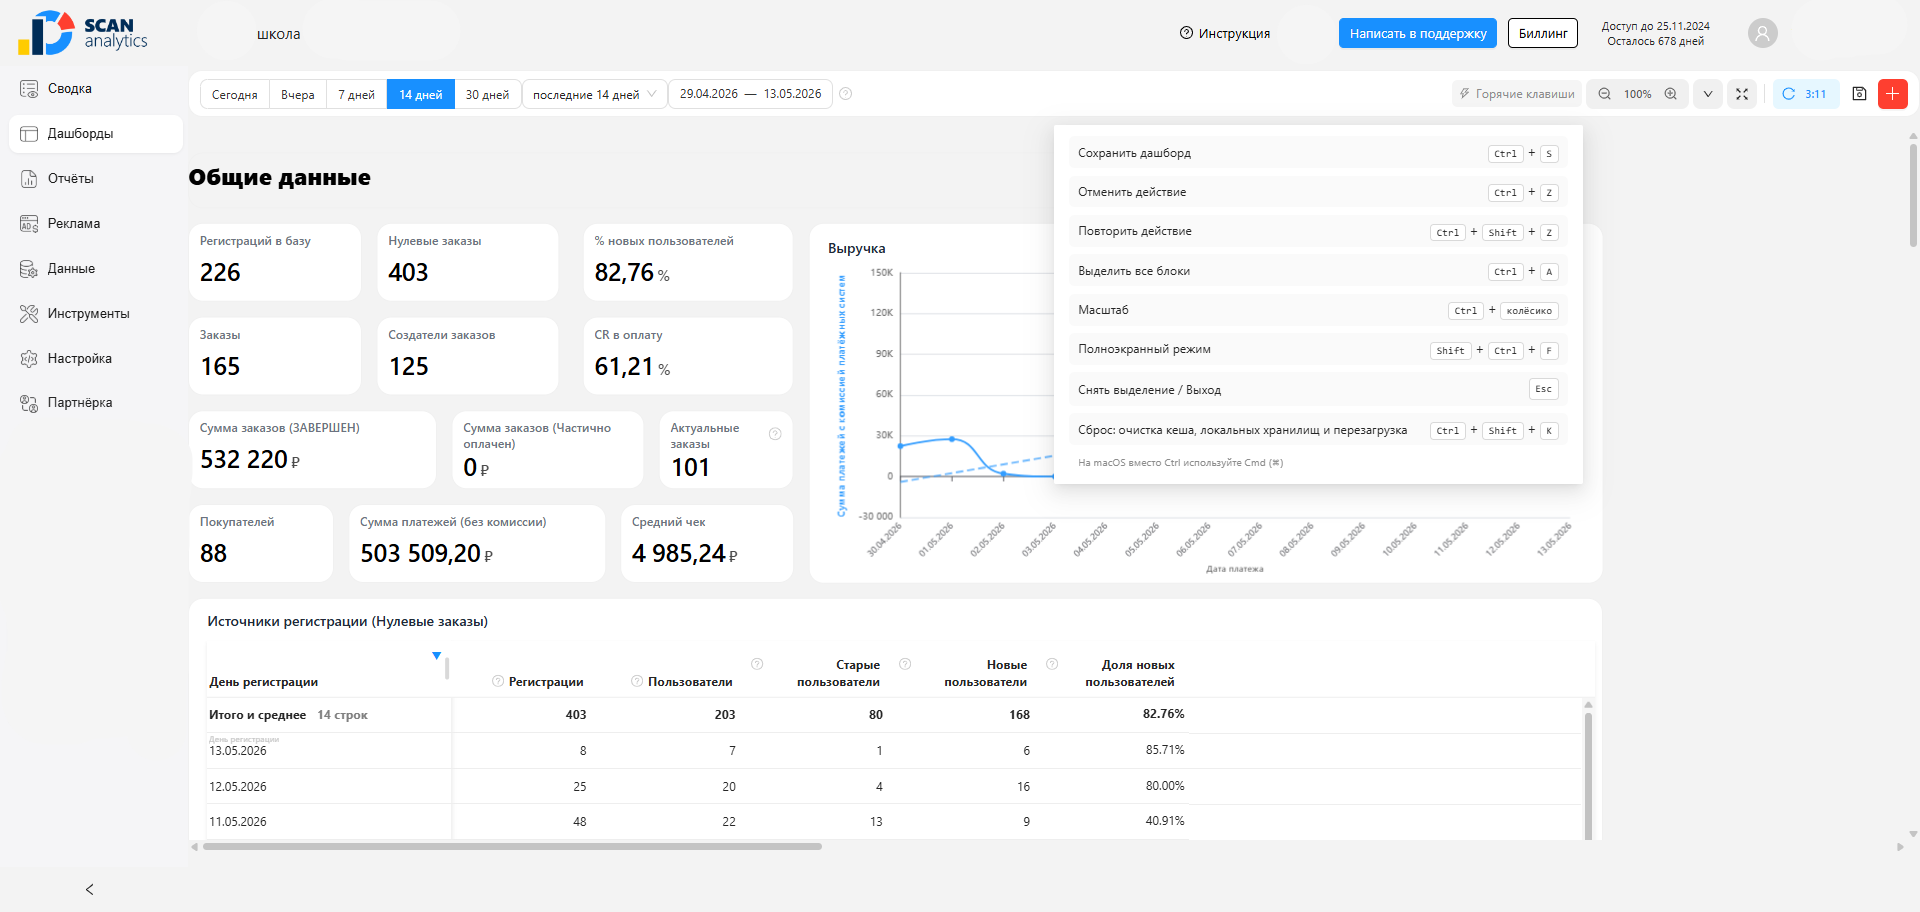1920x912 pixels.
Task: Click the Написать в поддержку button
Action: click(x=1418, y=33)
